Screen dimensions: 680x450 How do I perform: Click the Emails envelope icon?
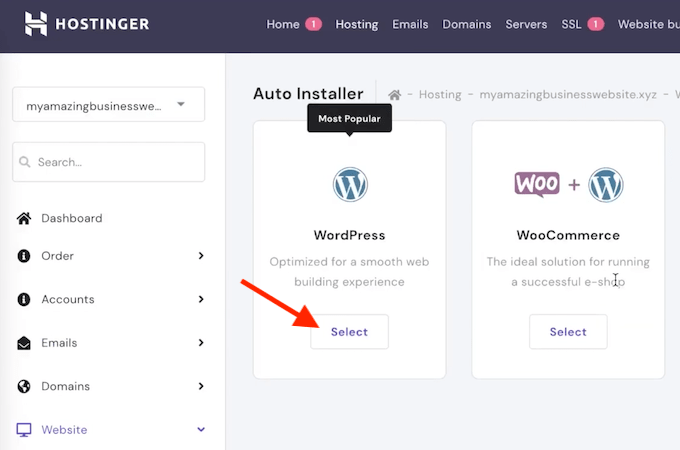[x=24, y=342]
